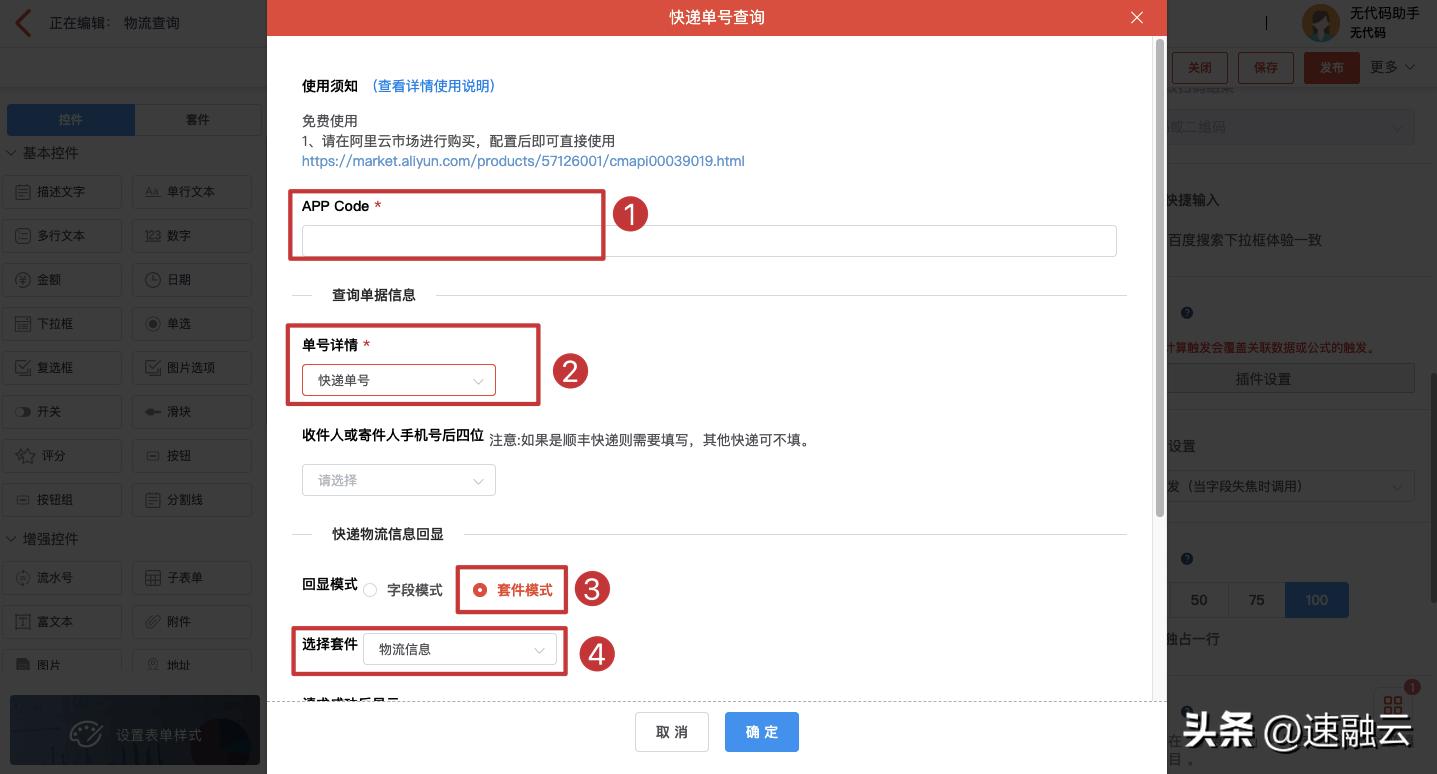Open the 单号详情 快递单号 dropdown
Screen dimensions: 1437x774
click(398, 380)
